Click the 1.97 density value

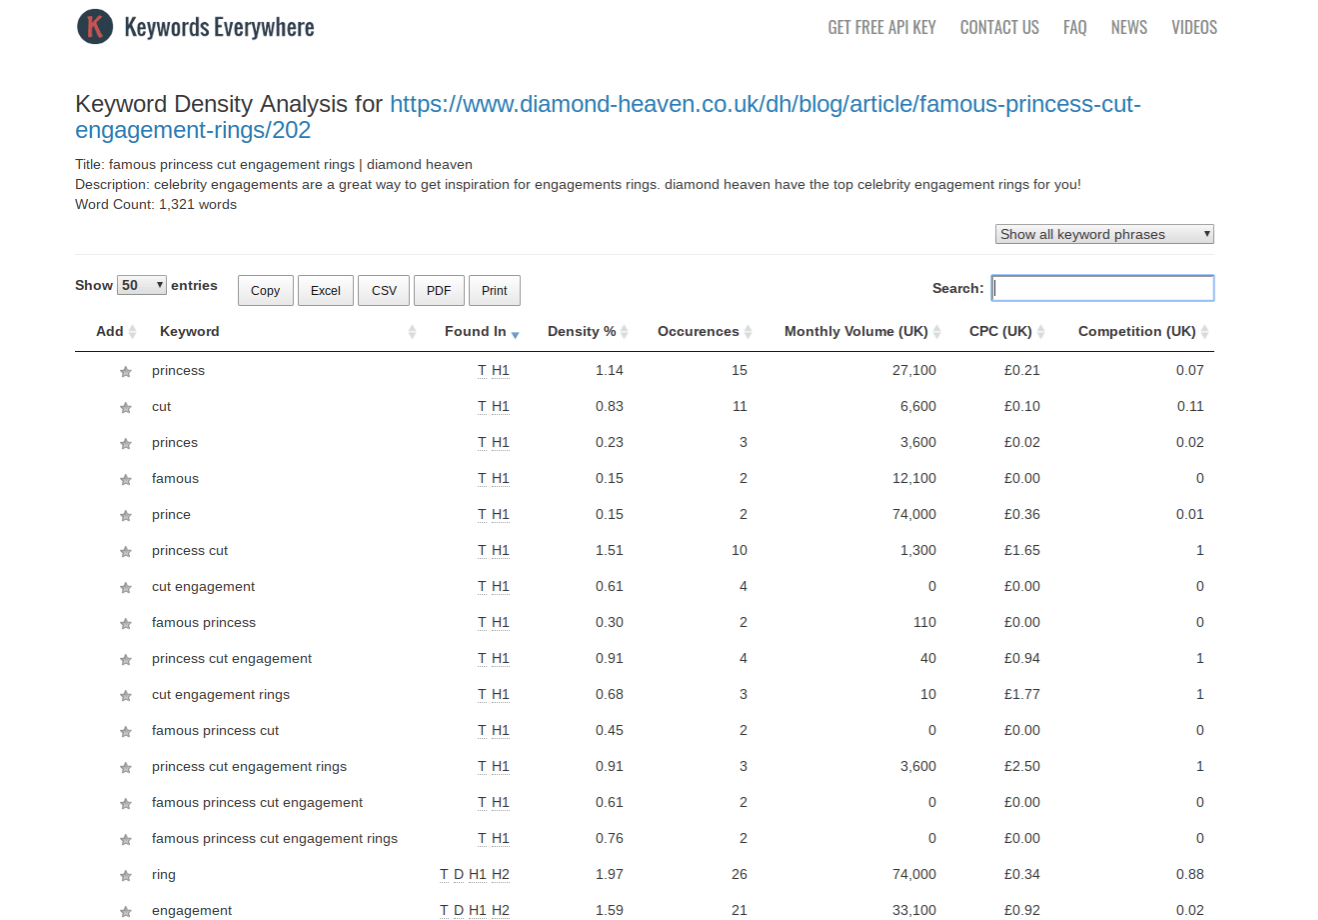click(x=609, y=874)
